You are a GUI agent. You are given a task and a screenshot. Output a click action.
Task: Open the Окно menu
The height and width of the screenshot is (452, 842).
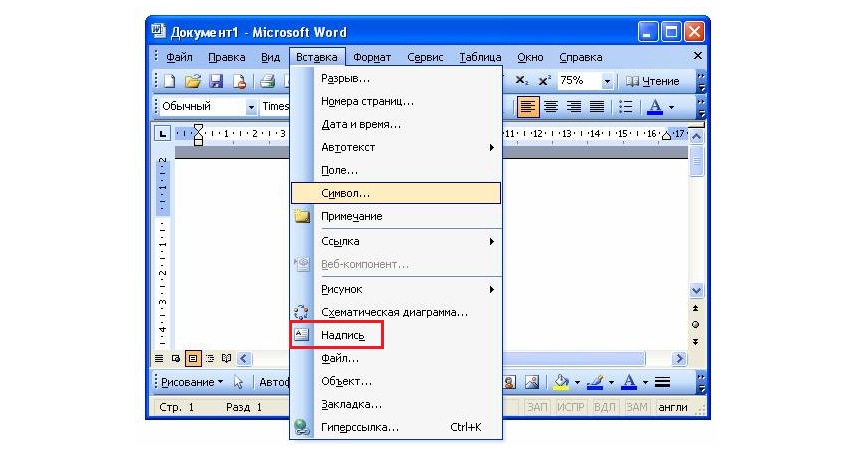(530, 57)
